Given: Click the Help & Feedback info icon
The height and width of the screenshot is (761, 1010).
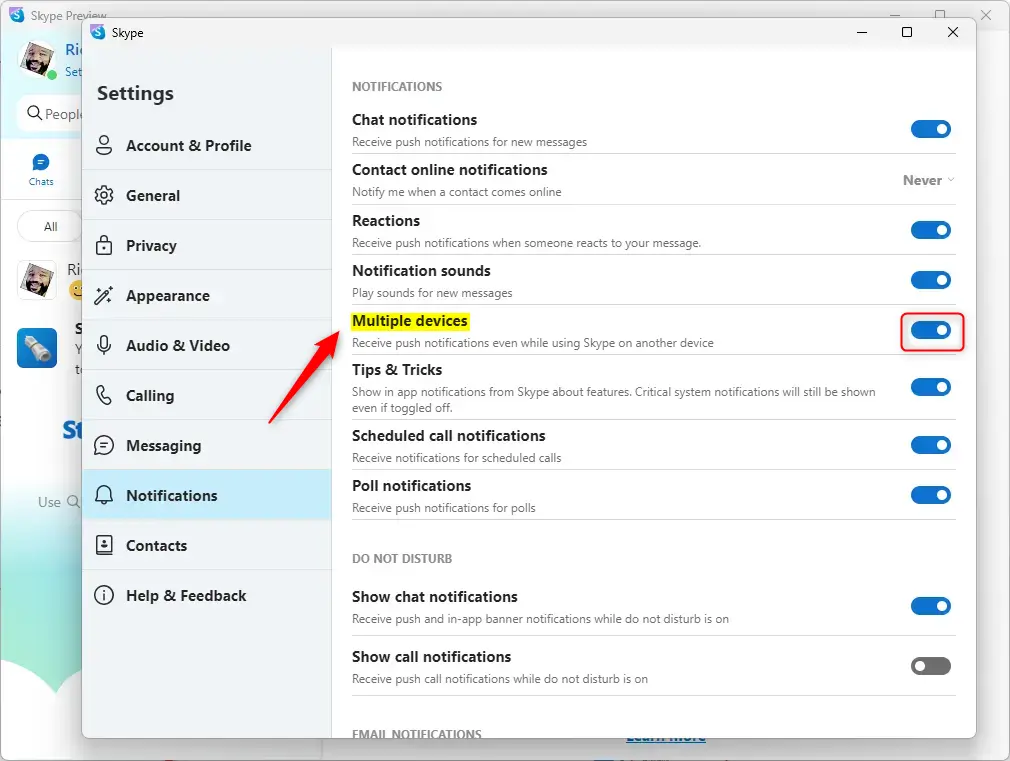Looking at the screenshot, I should coord(104,595).
